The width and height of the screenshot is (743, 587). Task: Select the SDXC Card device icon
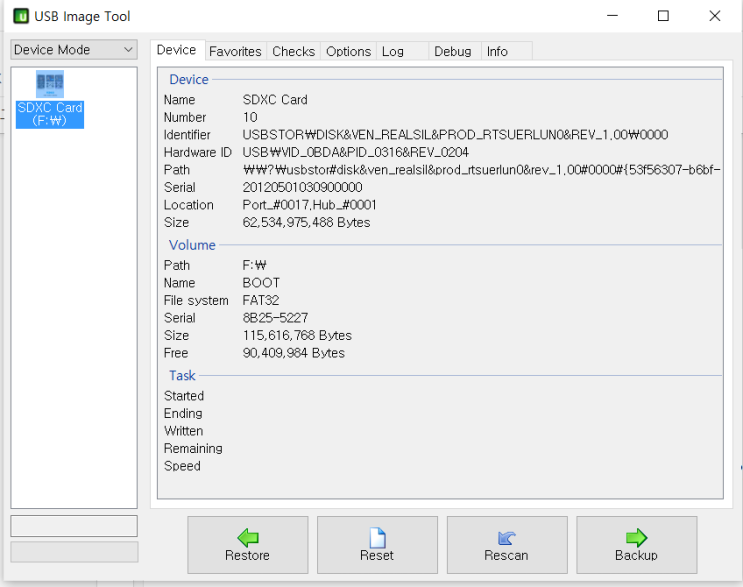click(x=50, y=84)
